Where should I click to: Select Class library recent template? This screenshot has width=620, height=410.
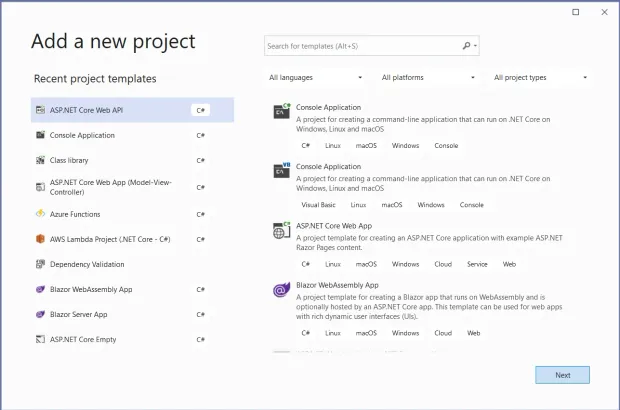coord(132,160)
